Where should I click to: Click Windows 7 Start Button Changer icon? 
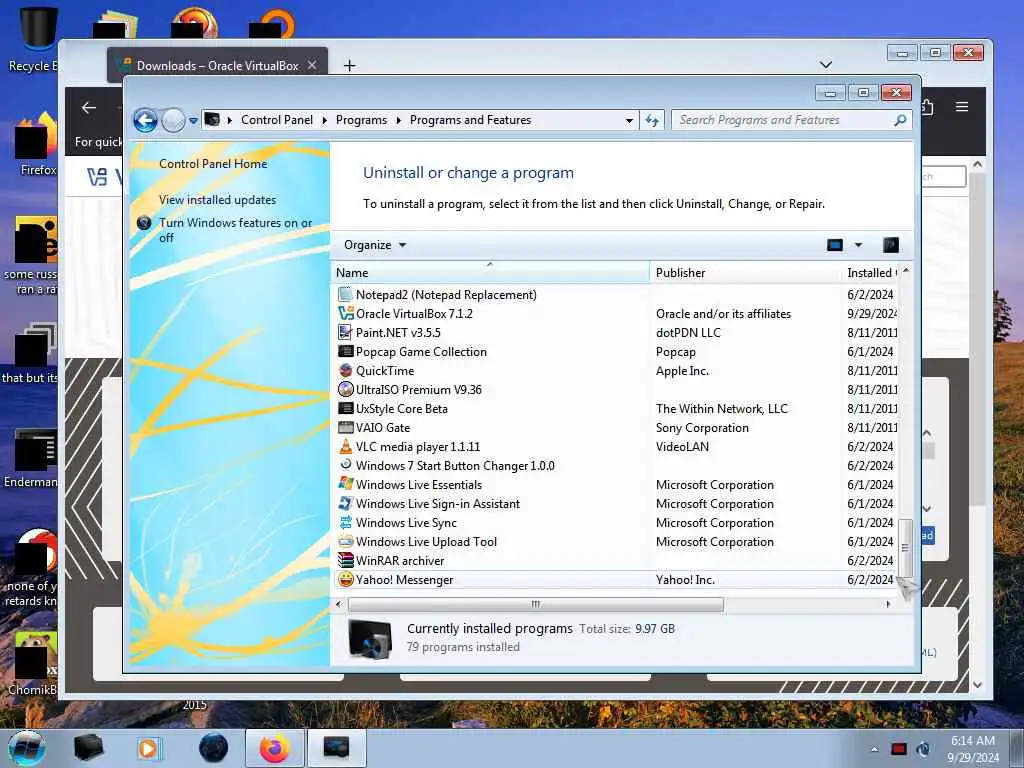pyautogui.click(x=345, y=465)
